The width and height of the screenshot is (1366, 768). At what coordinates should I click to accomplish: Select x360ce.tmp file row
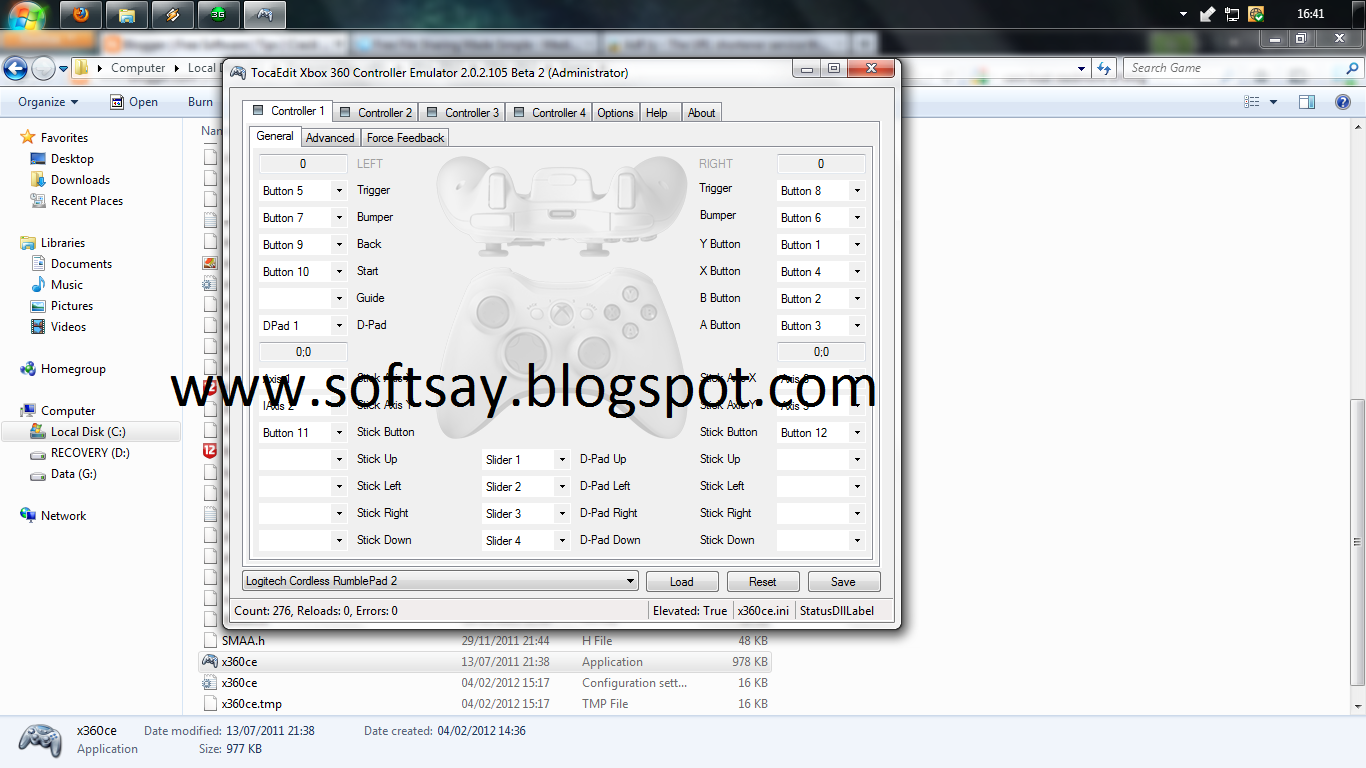pos(485,704)
